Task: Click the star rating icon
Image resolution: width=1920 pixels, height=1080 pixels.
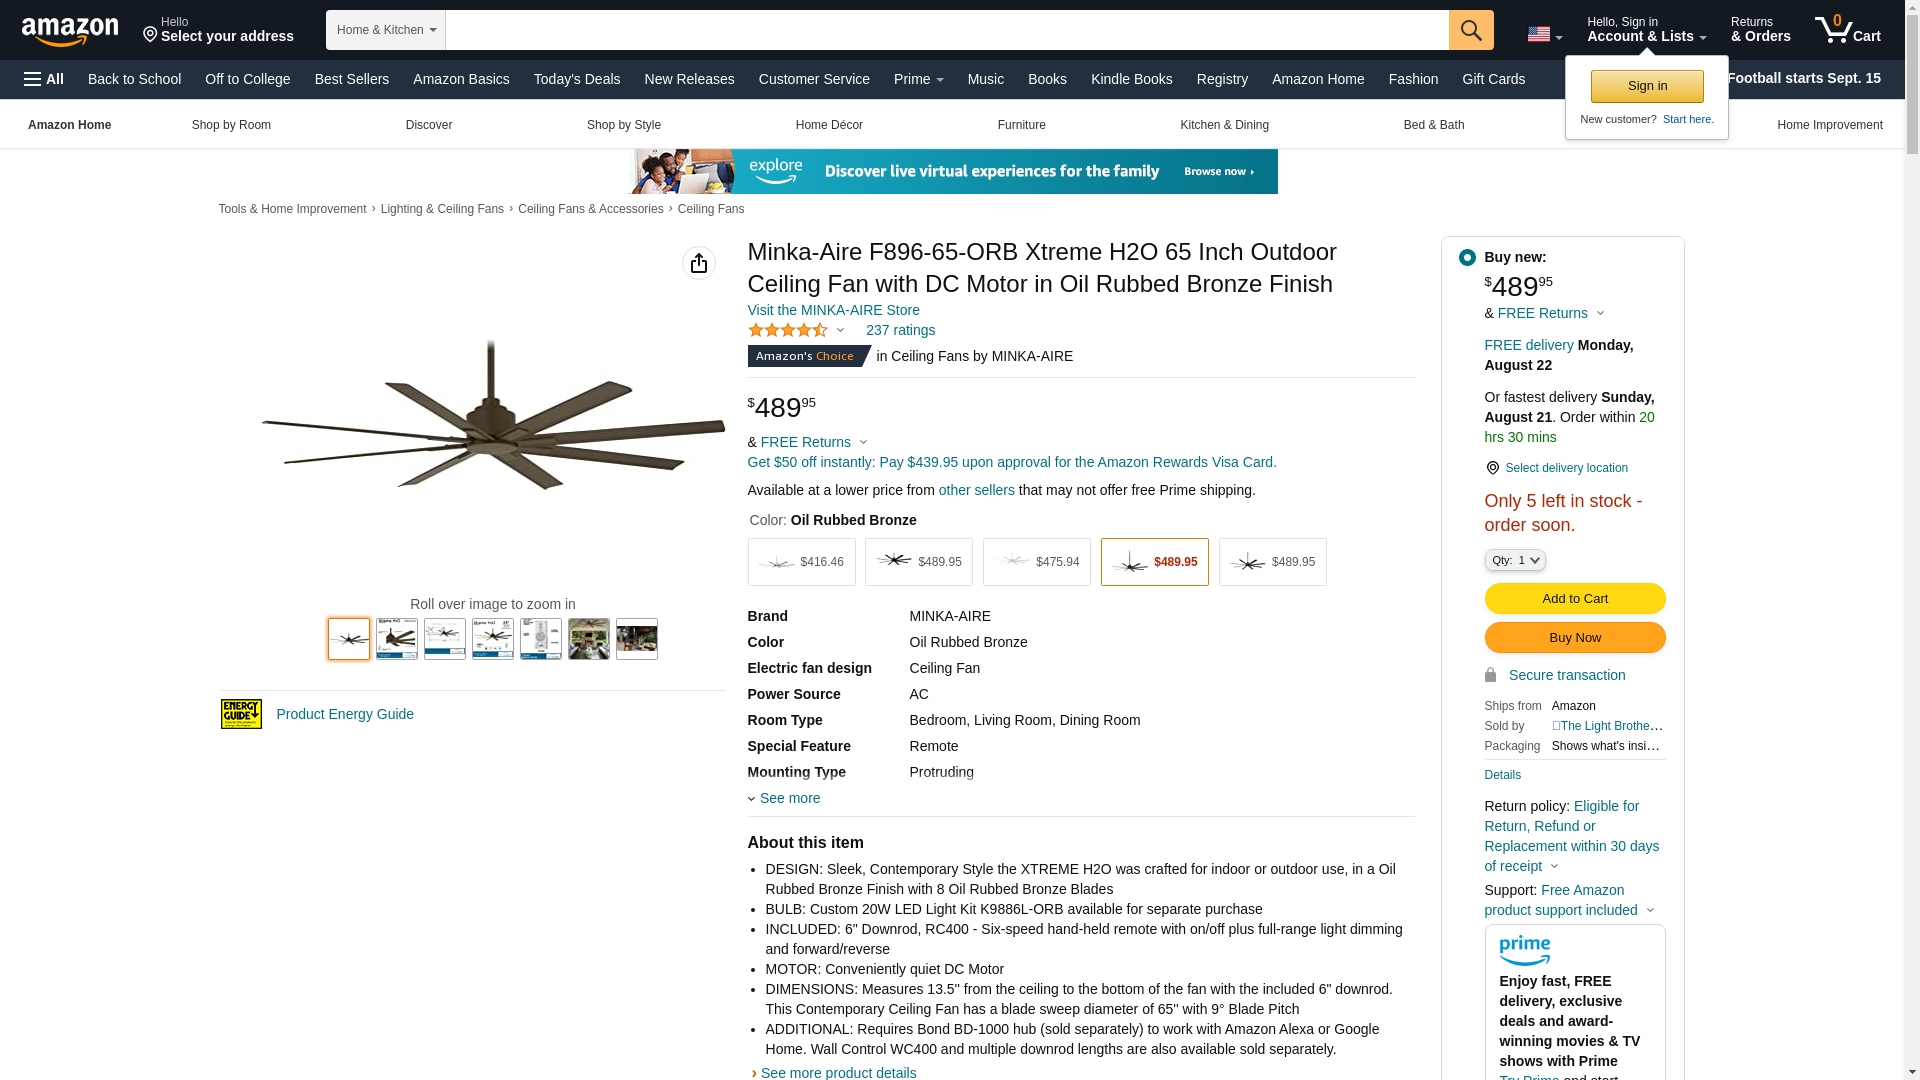Action: pyautogui.click(x=788, y=330)
